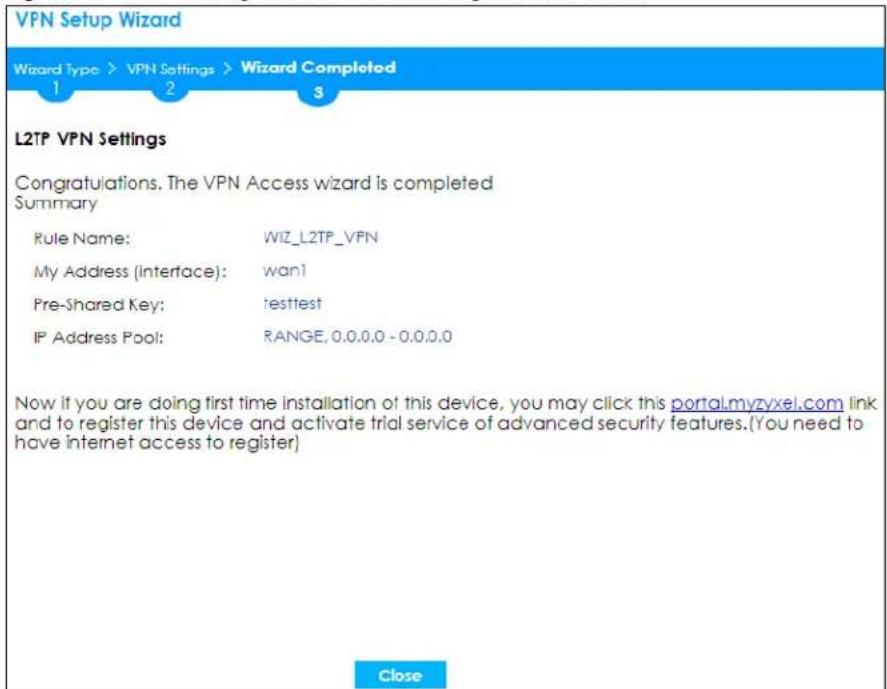
Task: Click the Summary text
Action: [x=56, y=203]
